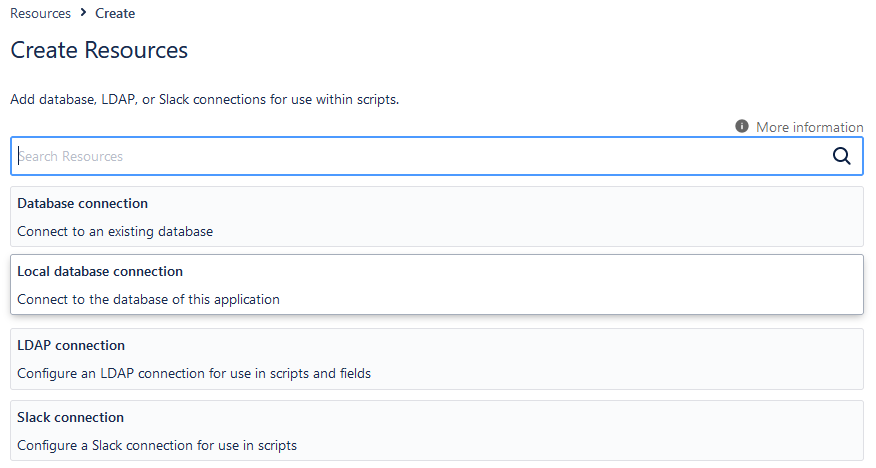Select the Database connection title

(x=82, y=203)
